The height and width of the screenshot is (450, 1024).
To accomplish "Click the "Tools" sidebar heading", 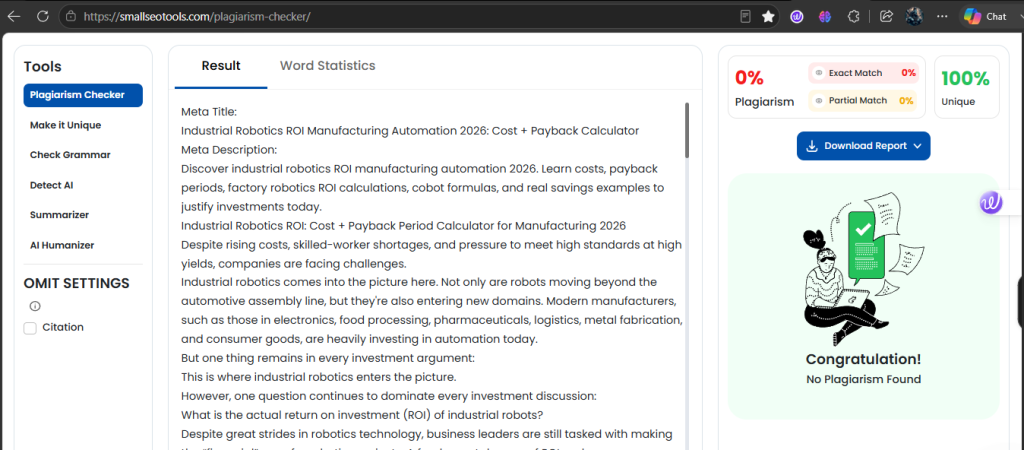I will click(x=42, y=67).
